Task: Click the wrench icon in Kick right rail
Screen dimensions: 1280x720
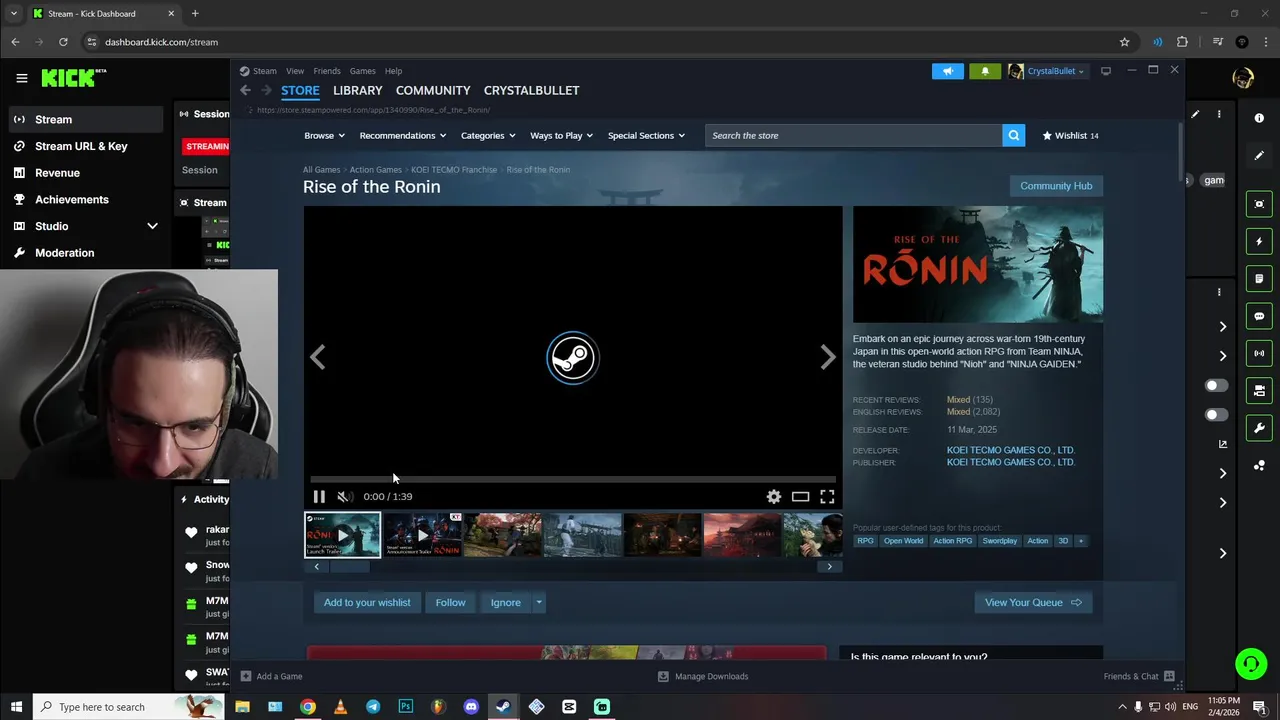Action: coord(1259,428)
